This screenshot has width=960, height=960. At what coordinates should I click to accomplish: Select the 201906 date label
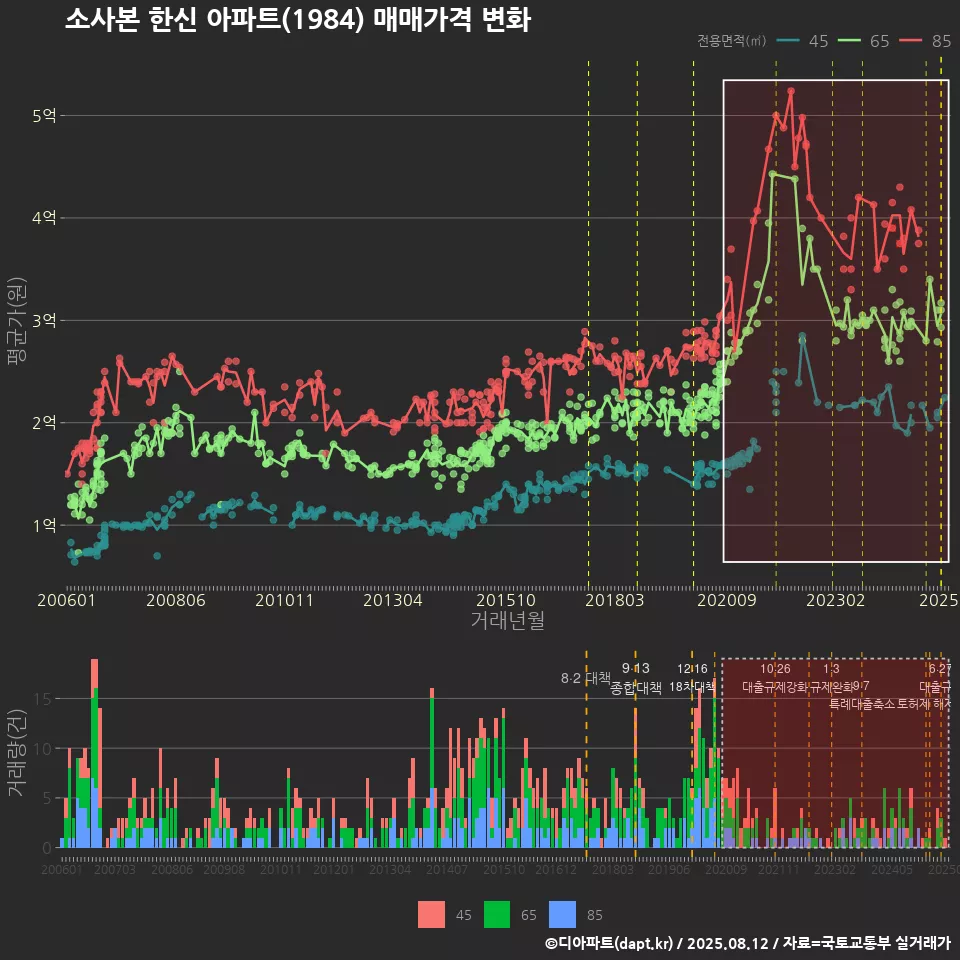(x=669, y=869)
